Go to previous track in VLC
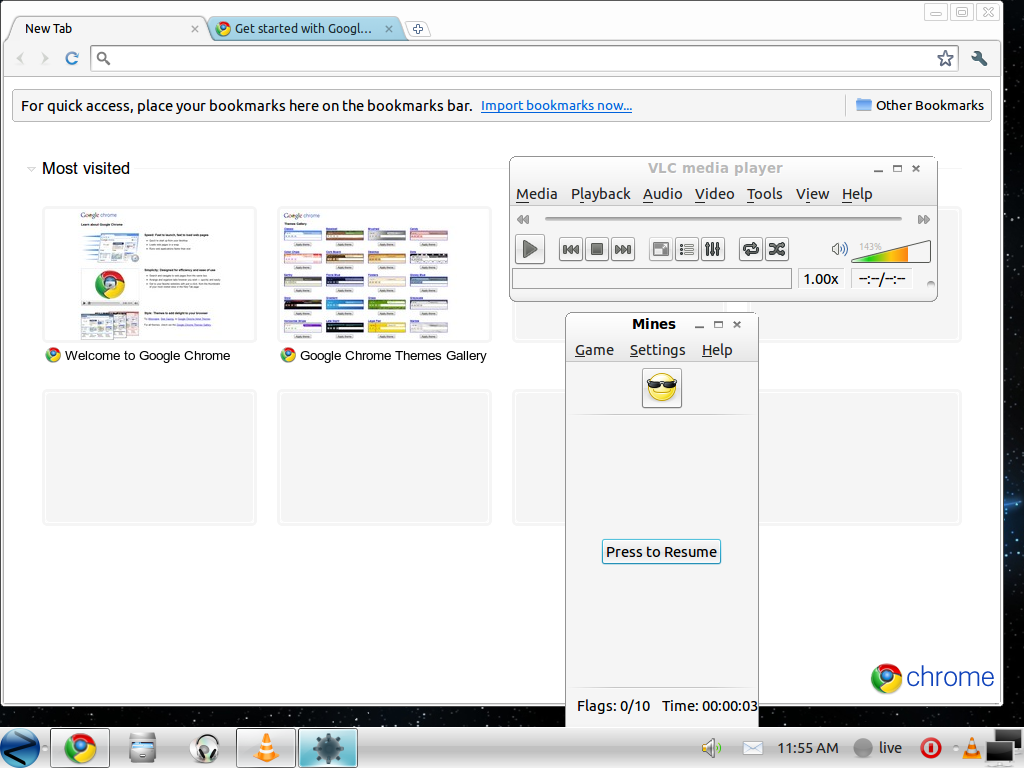1024x768 pixels. pyautogui.click(x=571, y=249)
